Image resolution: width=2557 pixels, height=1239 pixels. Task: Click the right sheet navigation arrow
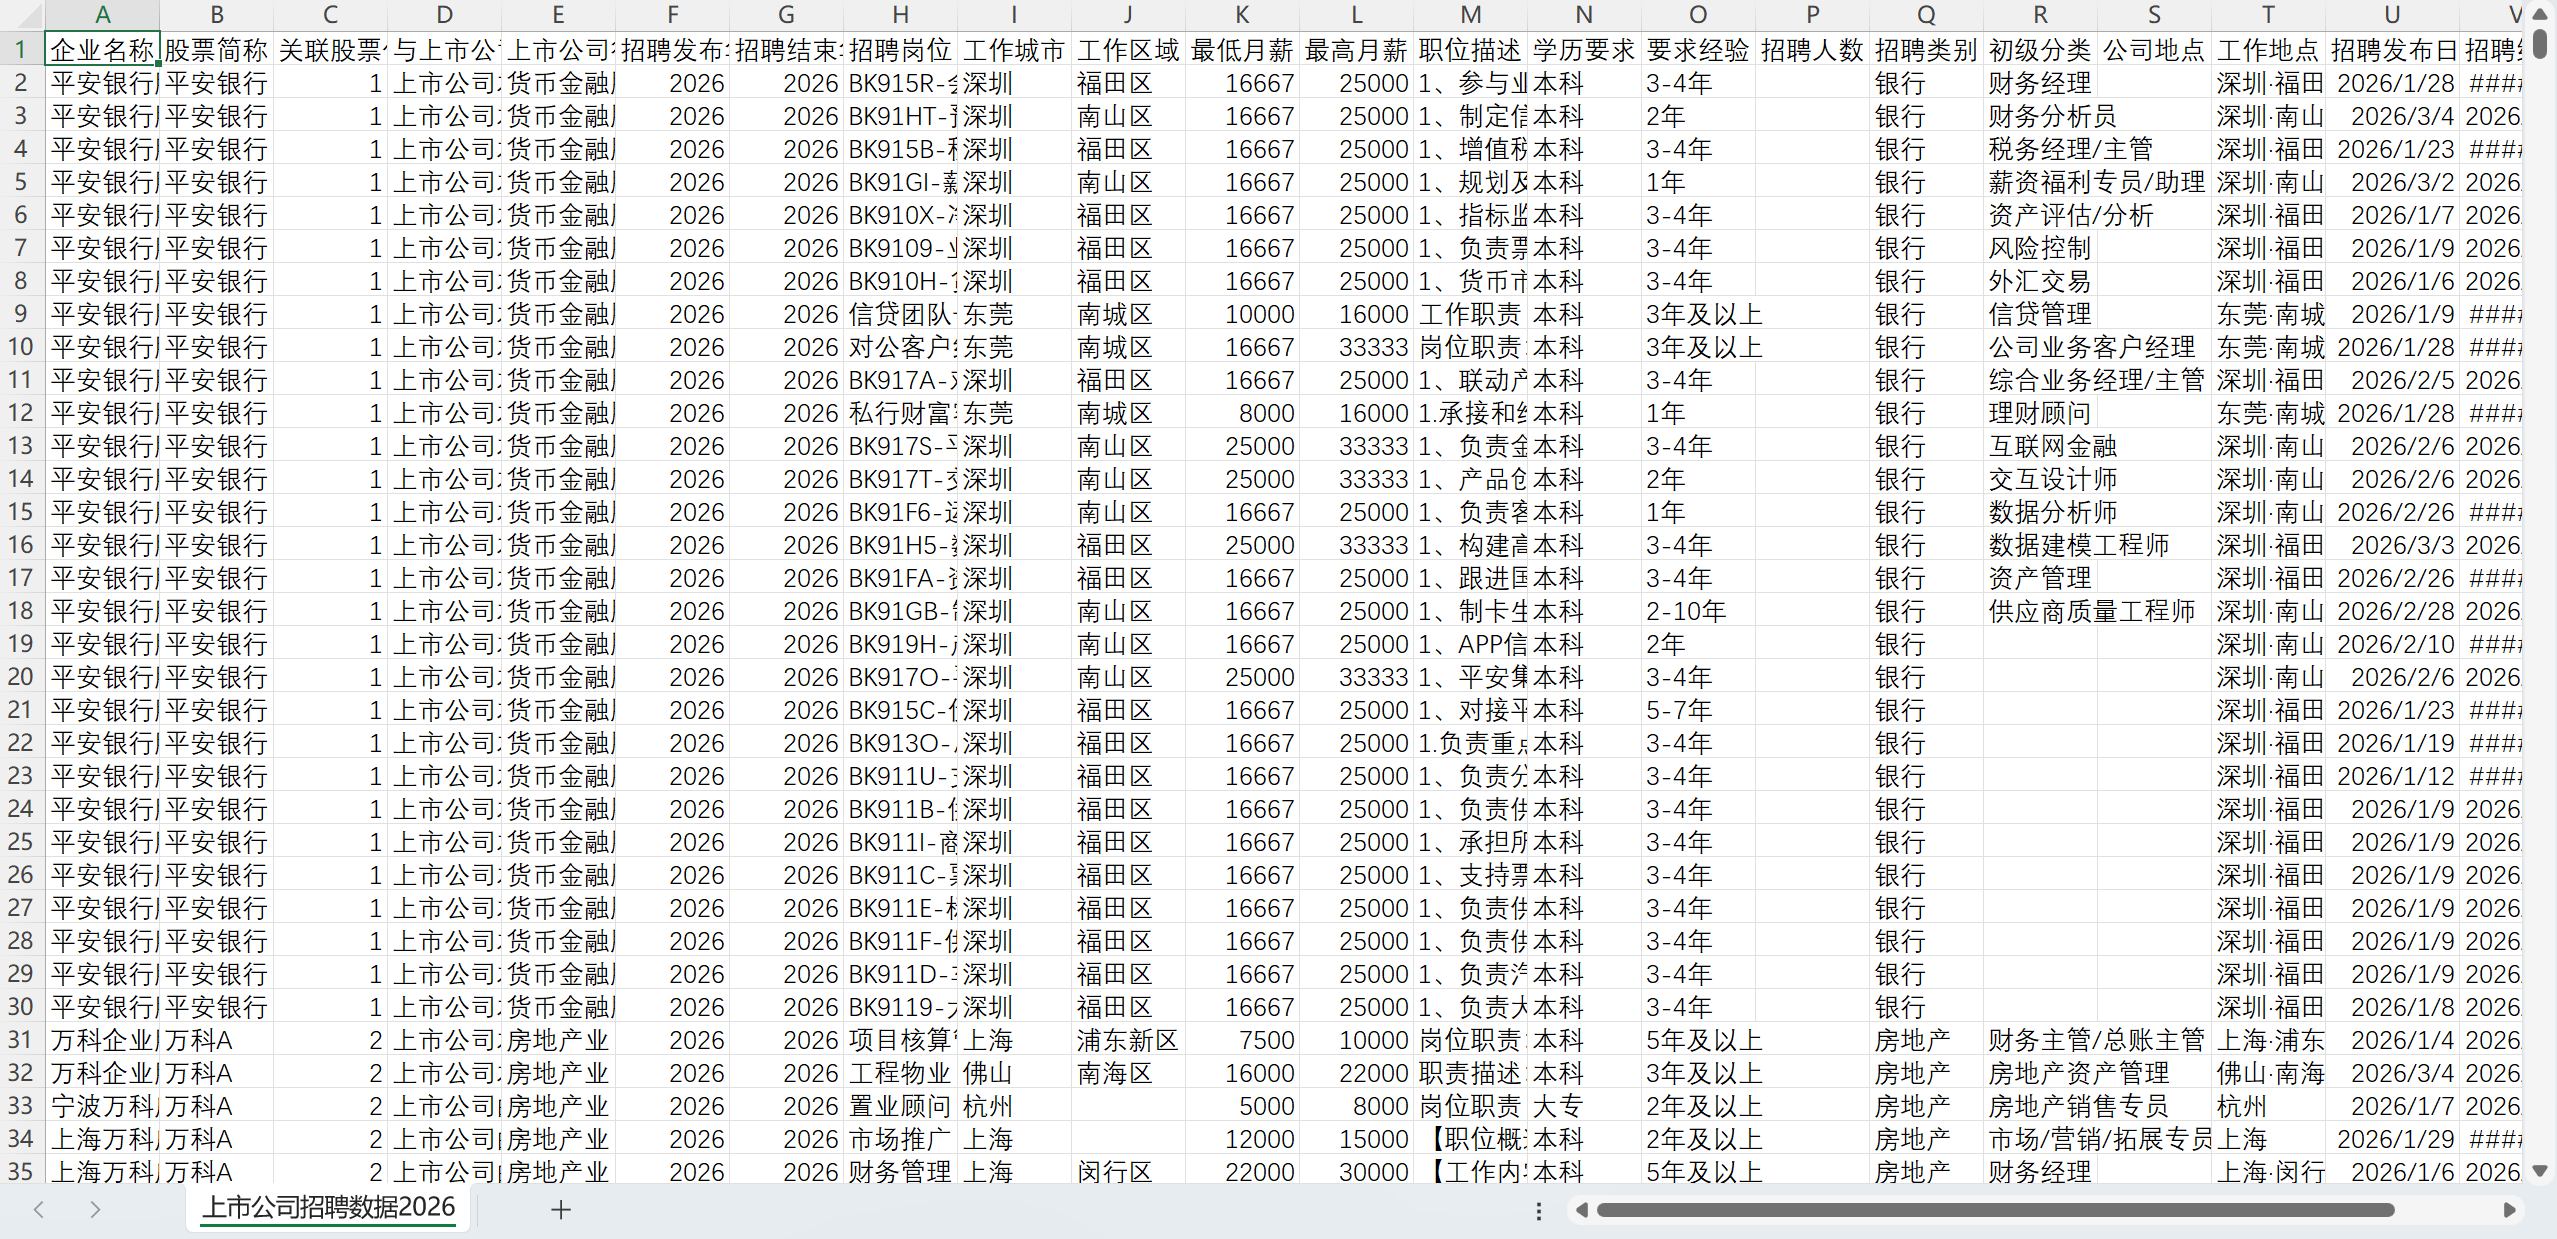[96, 1208]
